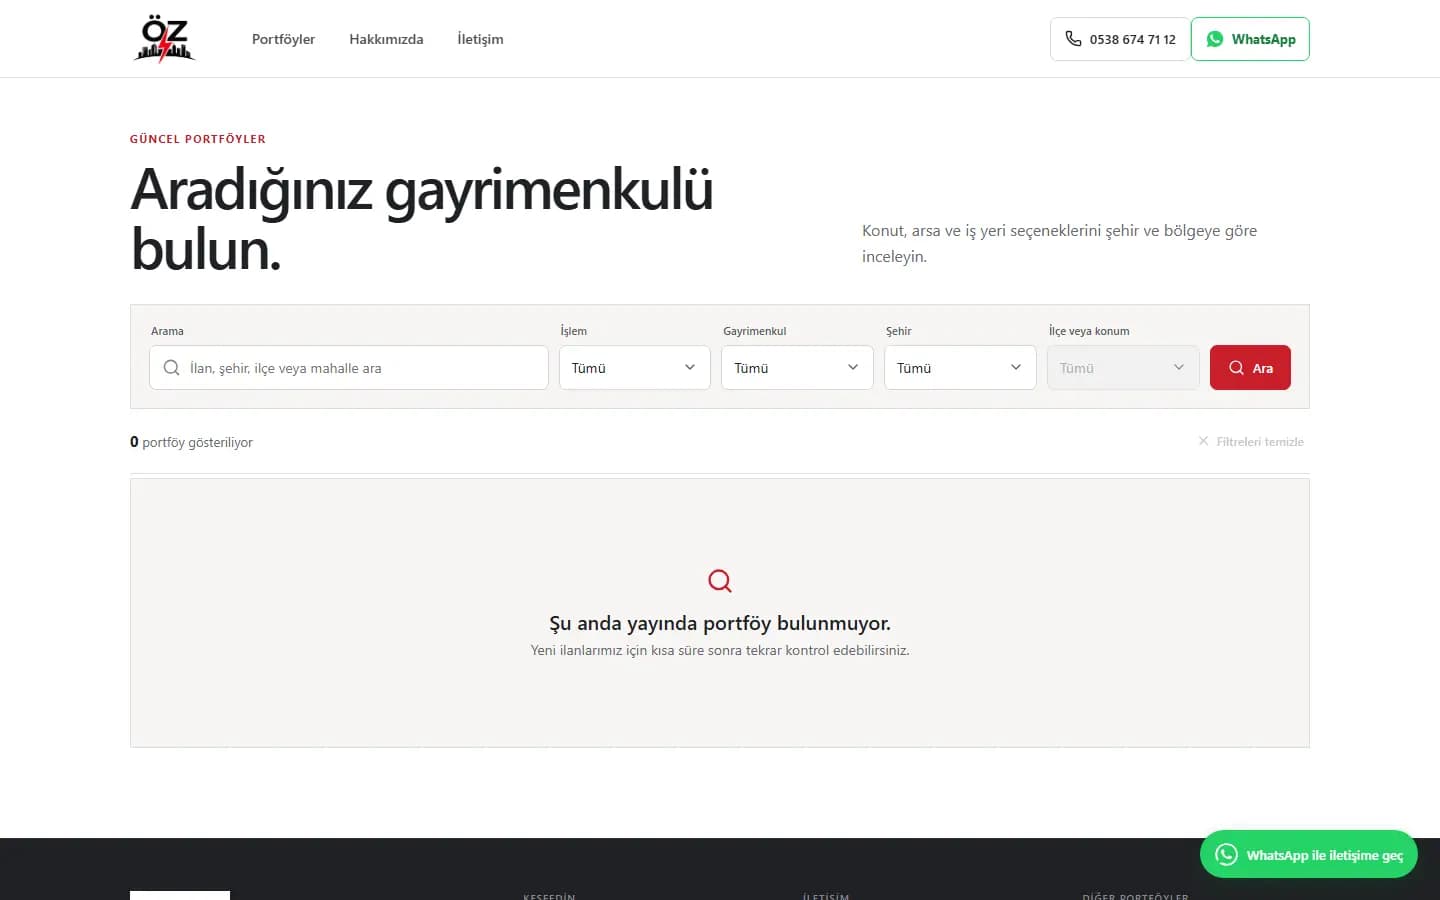
Task: Click the ÖZ site logo
Action: [x=164, y=39]
